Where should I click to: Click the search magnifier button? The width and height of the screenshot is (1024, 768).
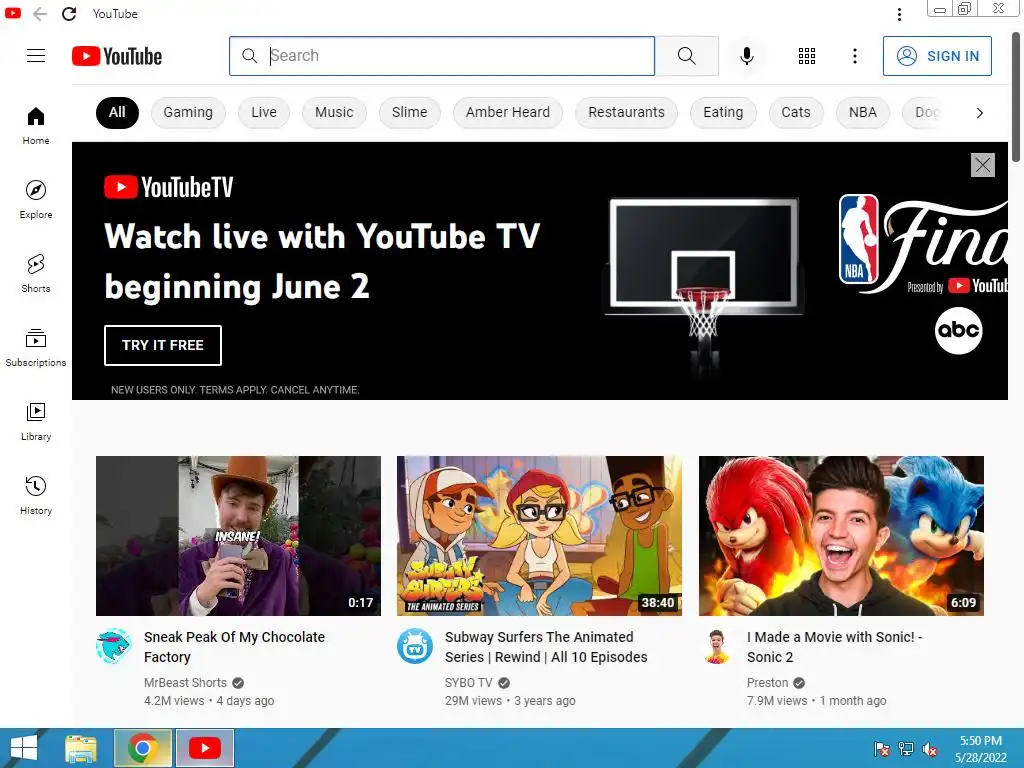686,56
